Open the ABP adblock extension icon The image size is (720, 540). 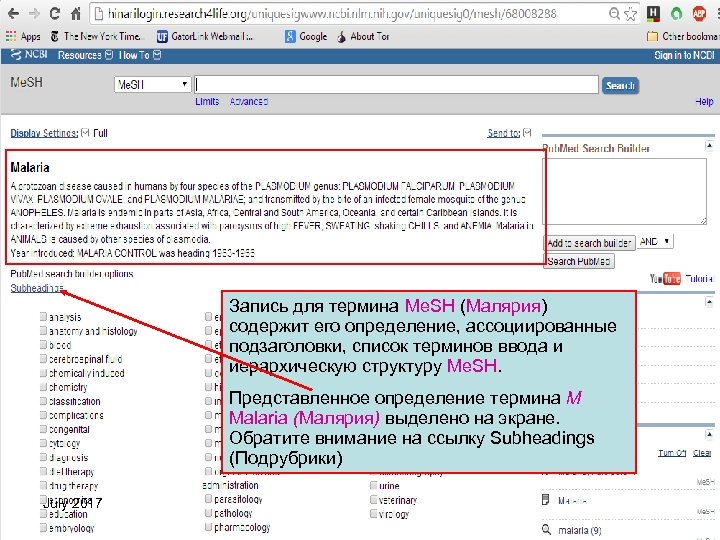(x=699, y=14)
